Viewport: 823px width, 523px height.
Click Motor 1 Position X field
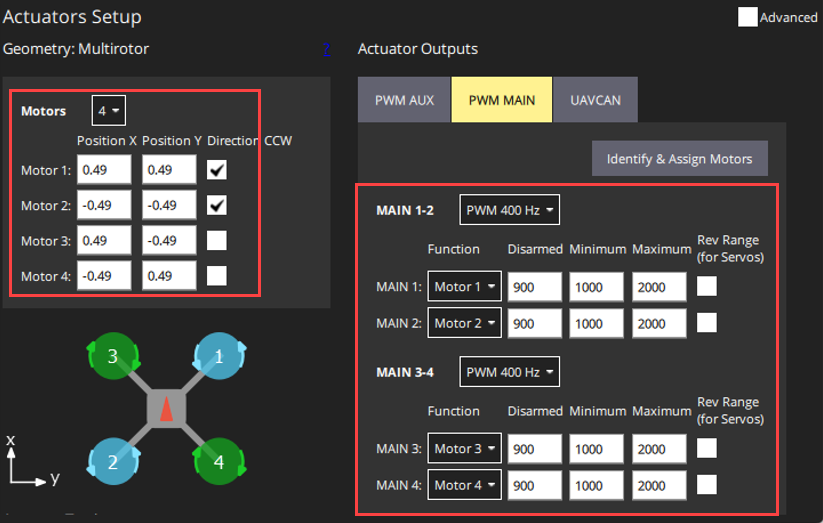(x=104, y=170)
